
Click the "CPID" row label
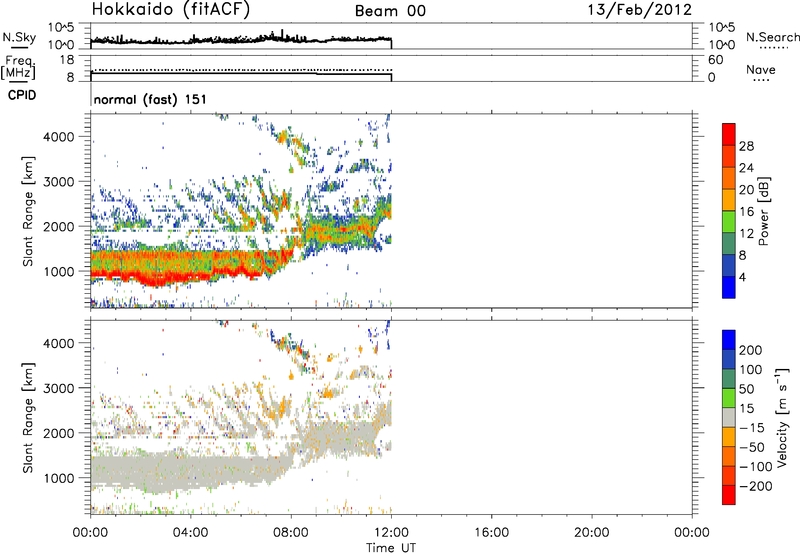pyautogui.click(x=22, y=95)
